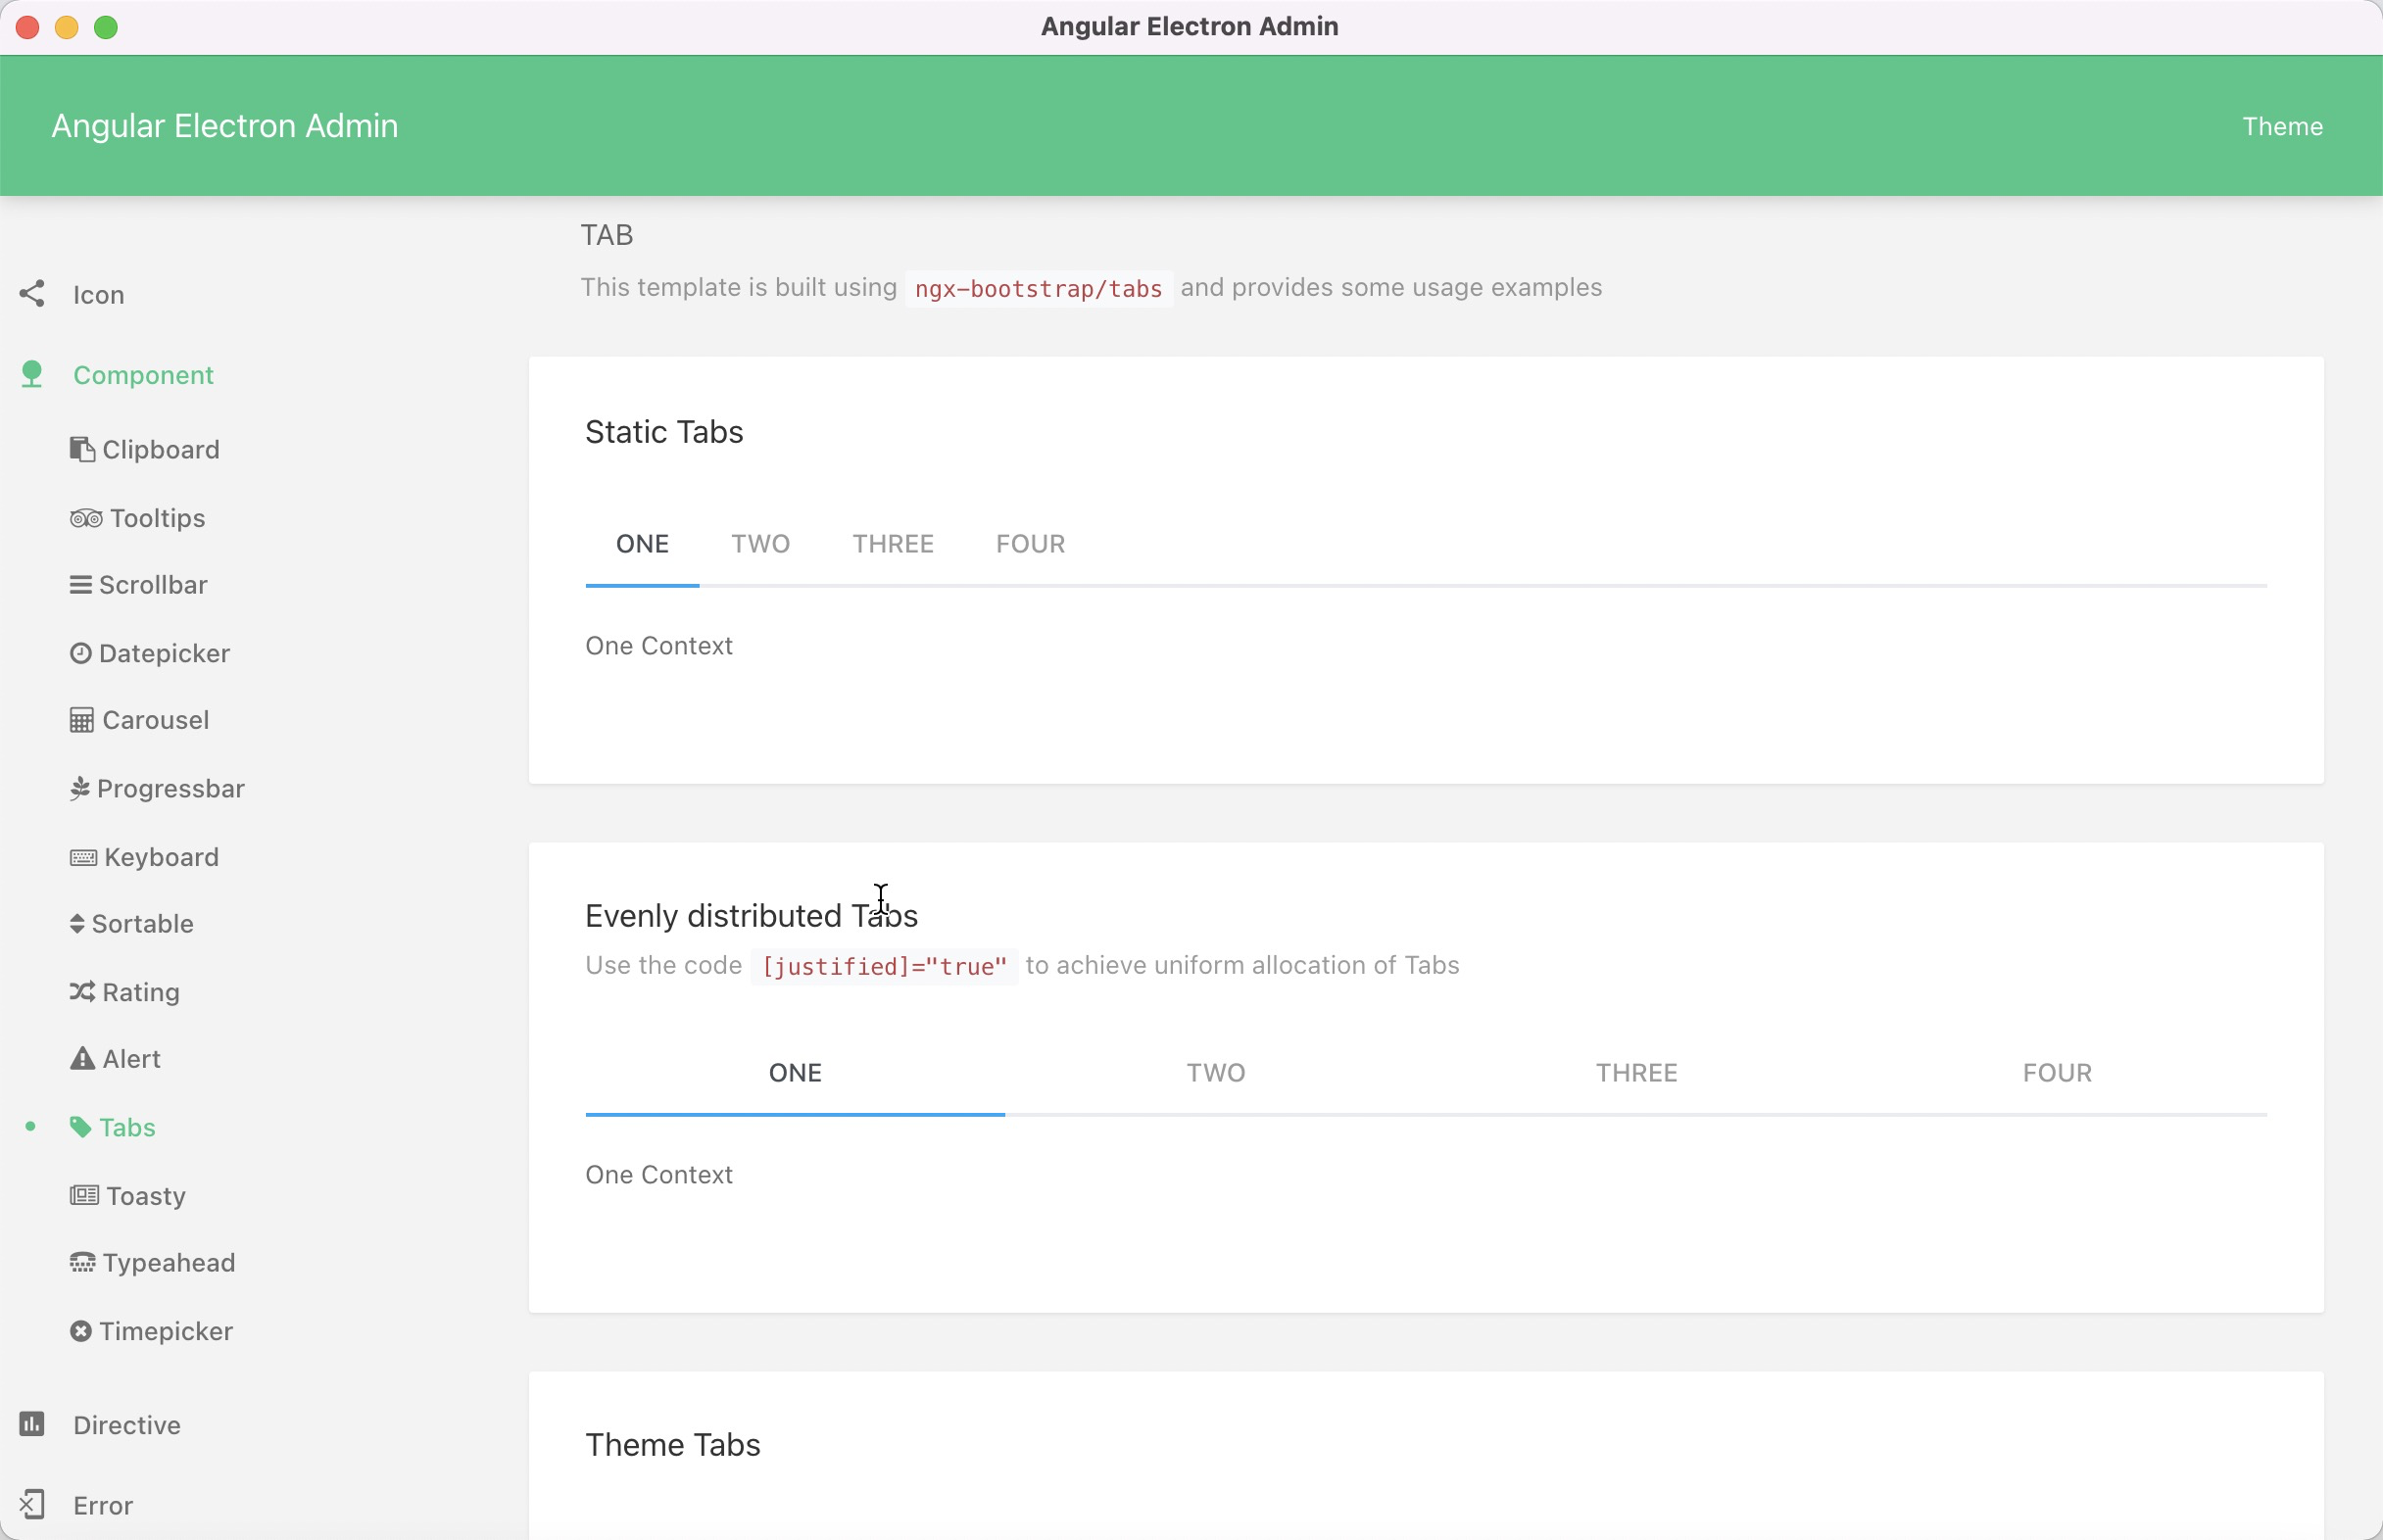Select the THREE tab in Static Tabs
The width and height of the screenshot is (2383, 1540).
pos(891,544)
